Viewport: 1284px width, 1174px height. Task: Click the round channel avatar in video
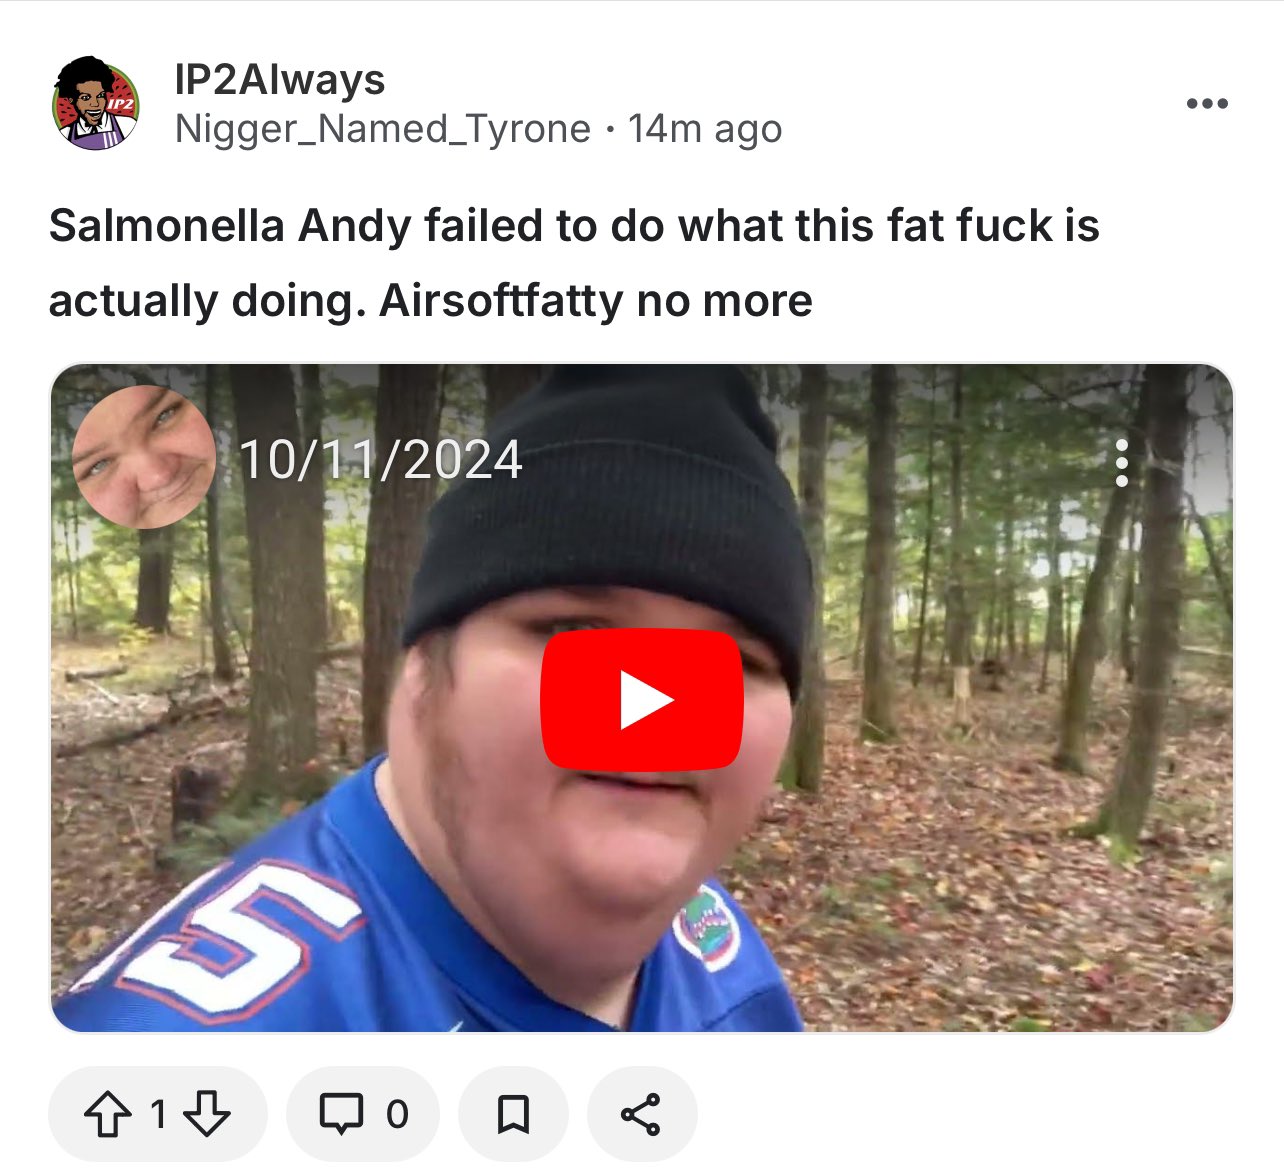point(144,457)
